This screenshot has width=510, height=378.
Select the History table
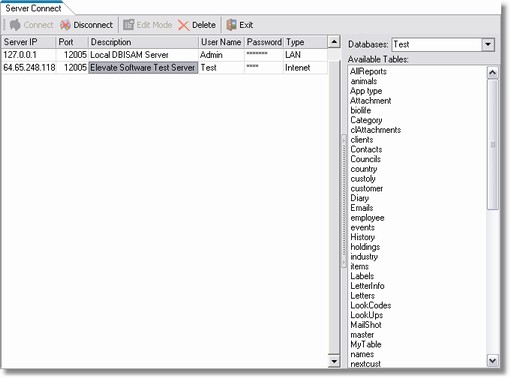[363, 237]
